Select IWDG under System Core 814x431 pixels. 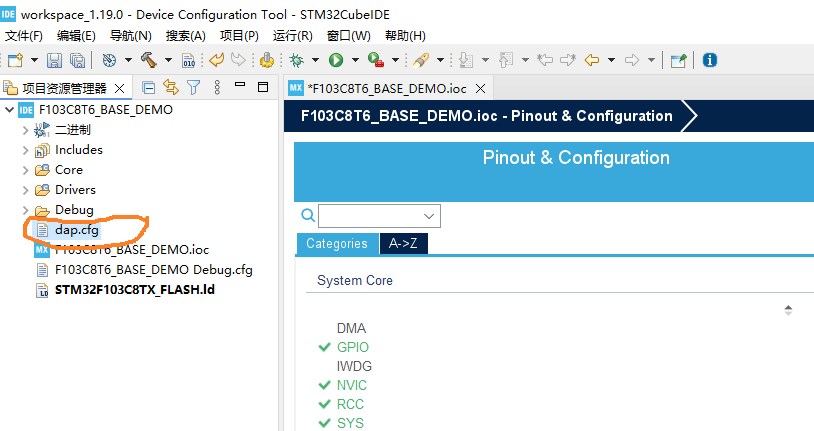point(354,366)
